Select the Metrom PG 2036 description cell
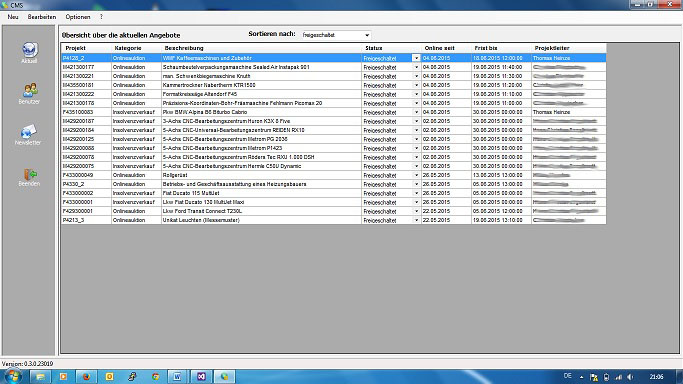Viewport: 683px width, 384px height. 261,139
